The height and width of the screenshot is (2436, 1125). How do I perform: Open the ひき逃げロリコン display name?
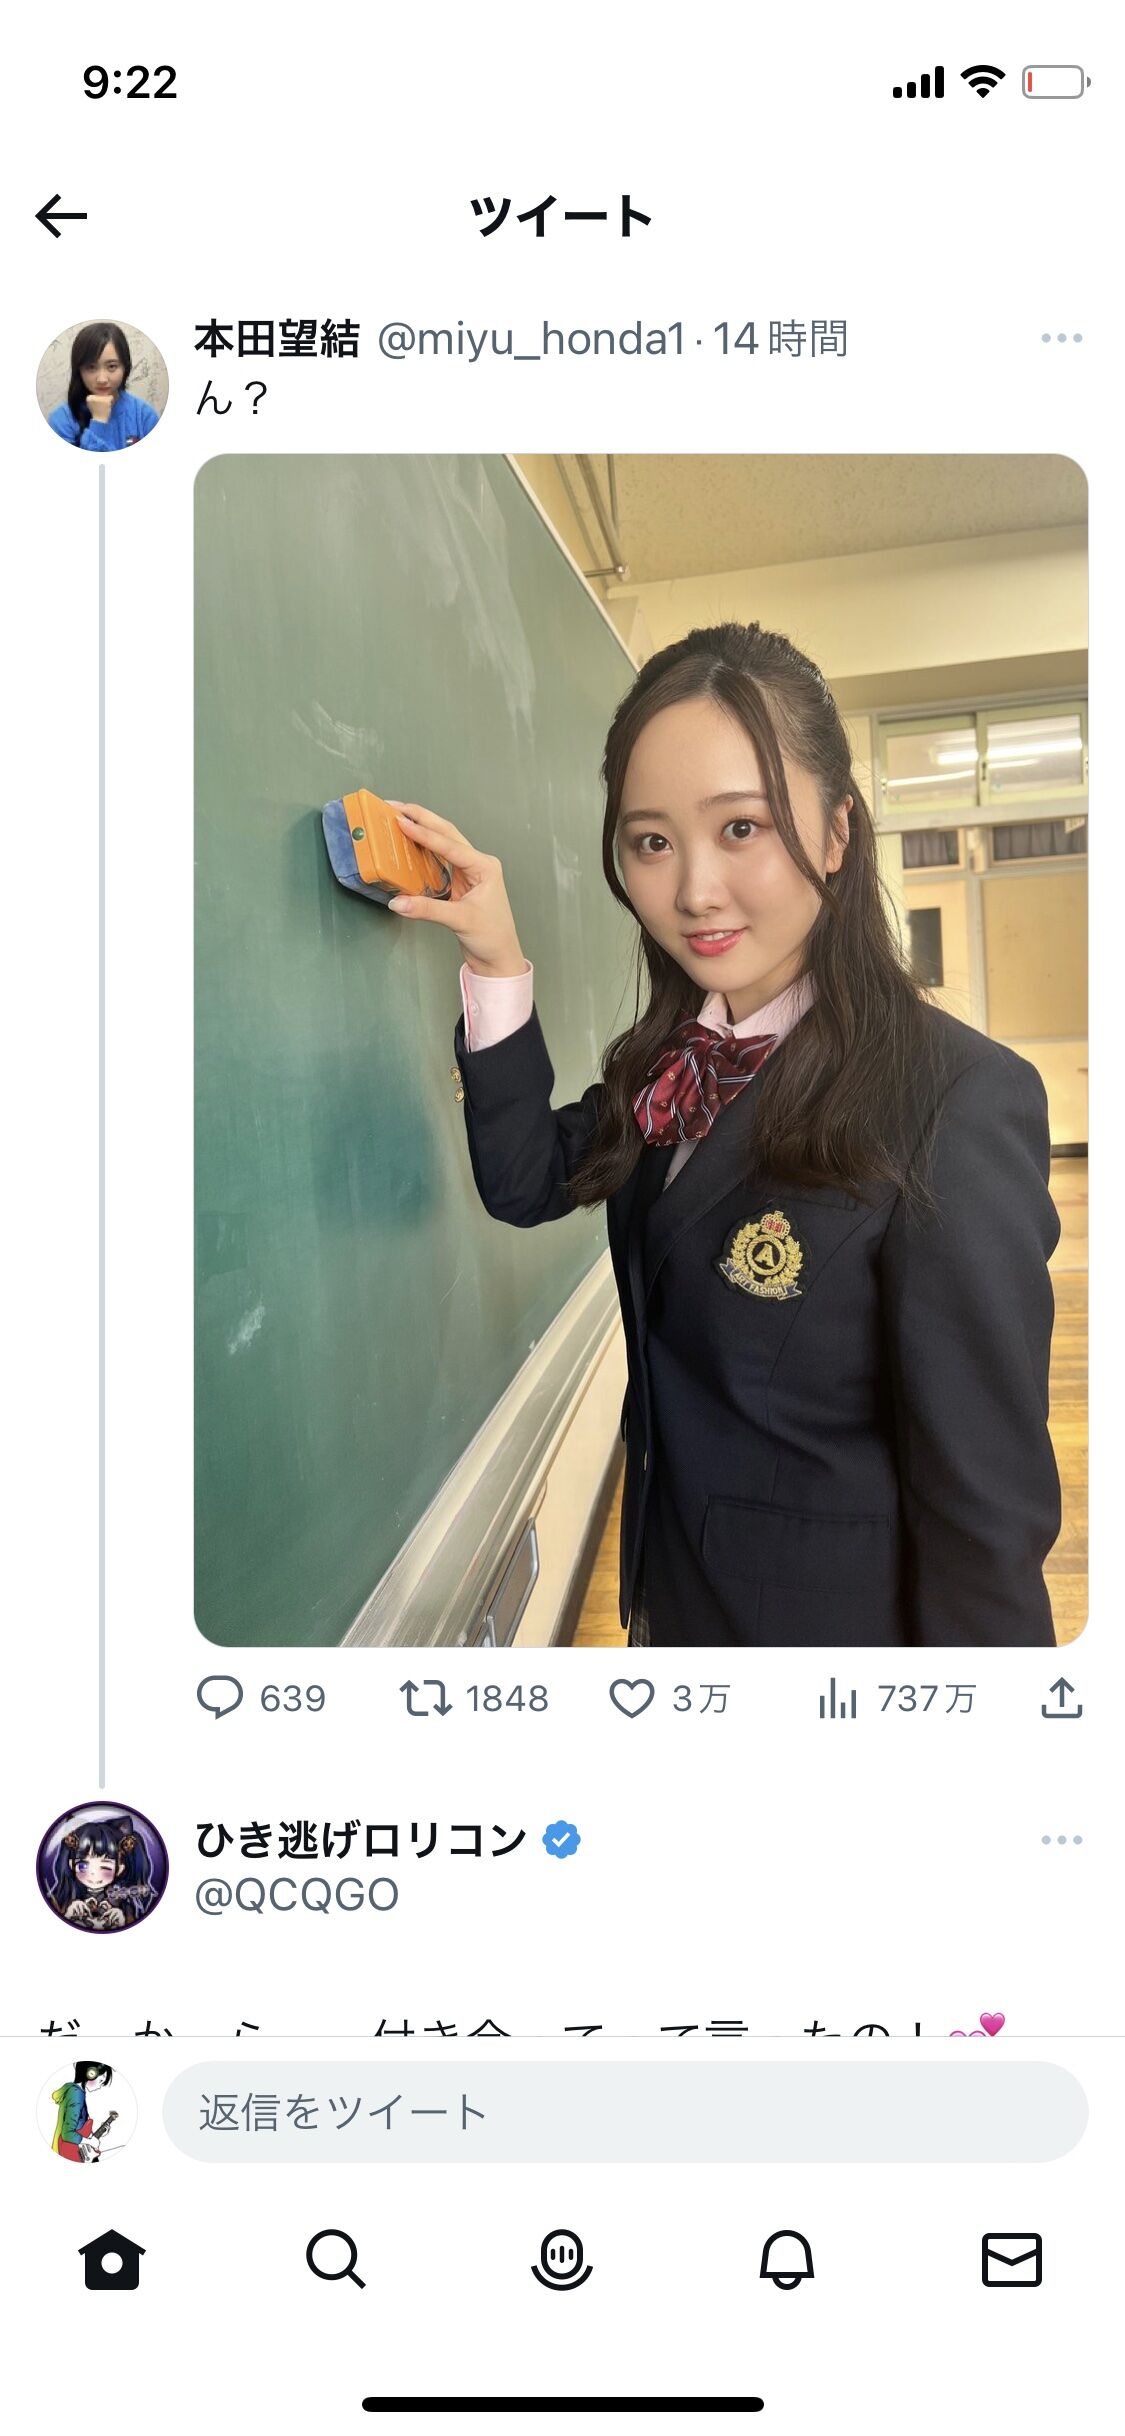[361, 1840]
